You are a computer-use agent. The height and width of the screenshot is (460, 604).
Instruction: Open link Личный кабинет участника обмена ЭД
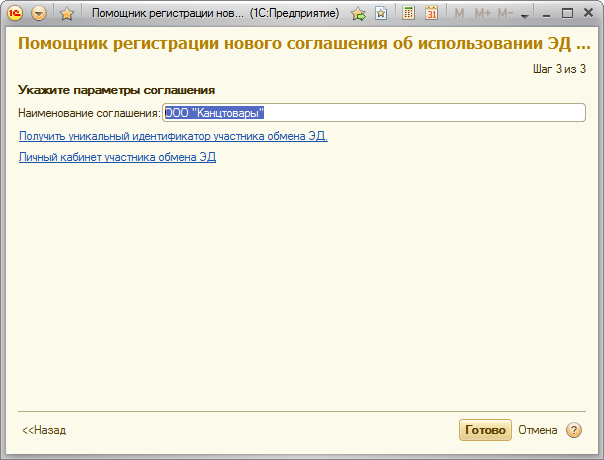pyautogui.click(x=117, y=157)
